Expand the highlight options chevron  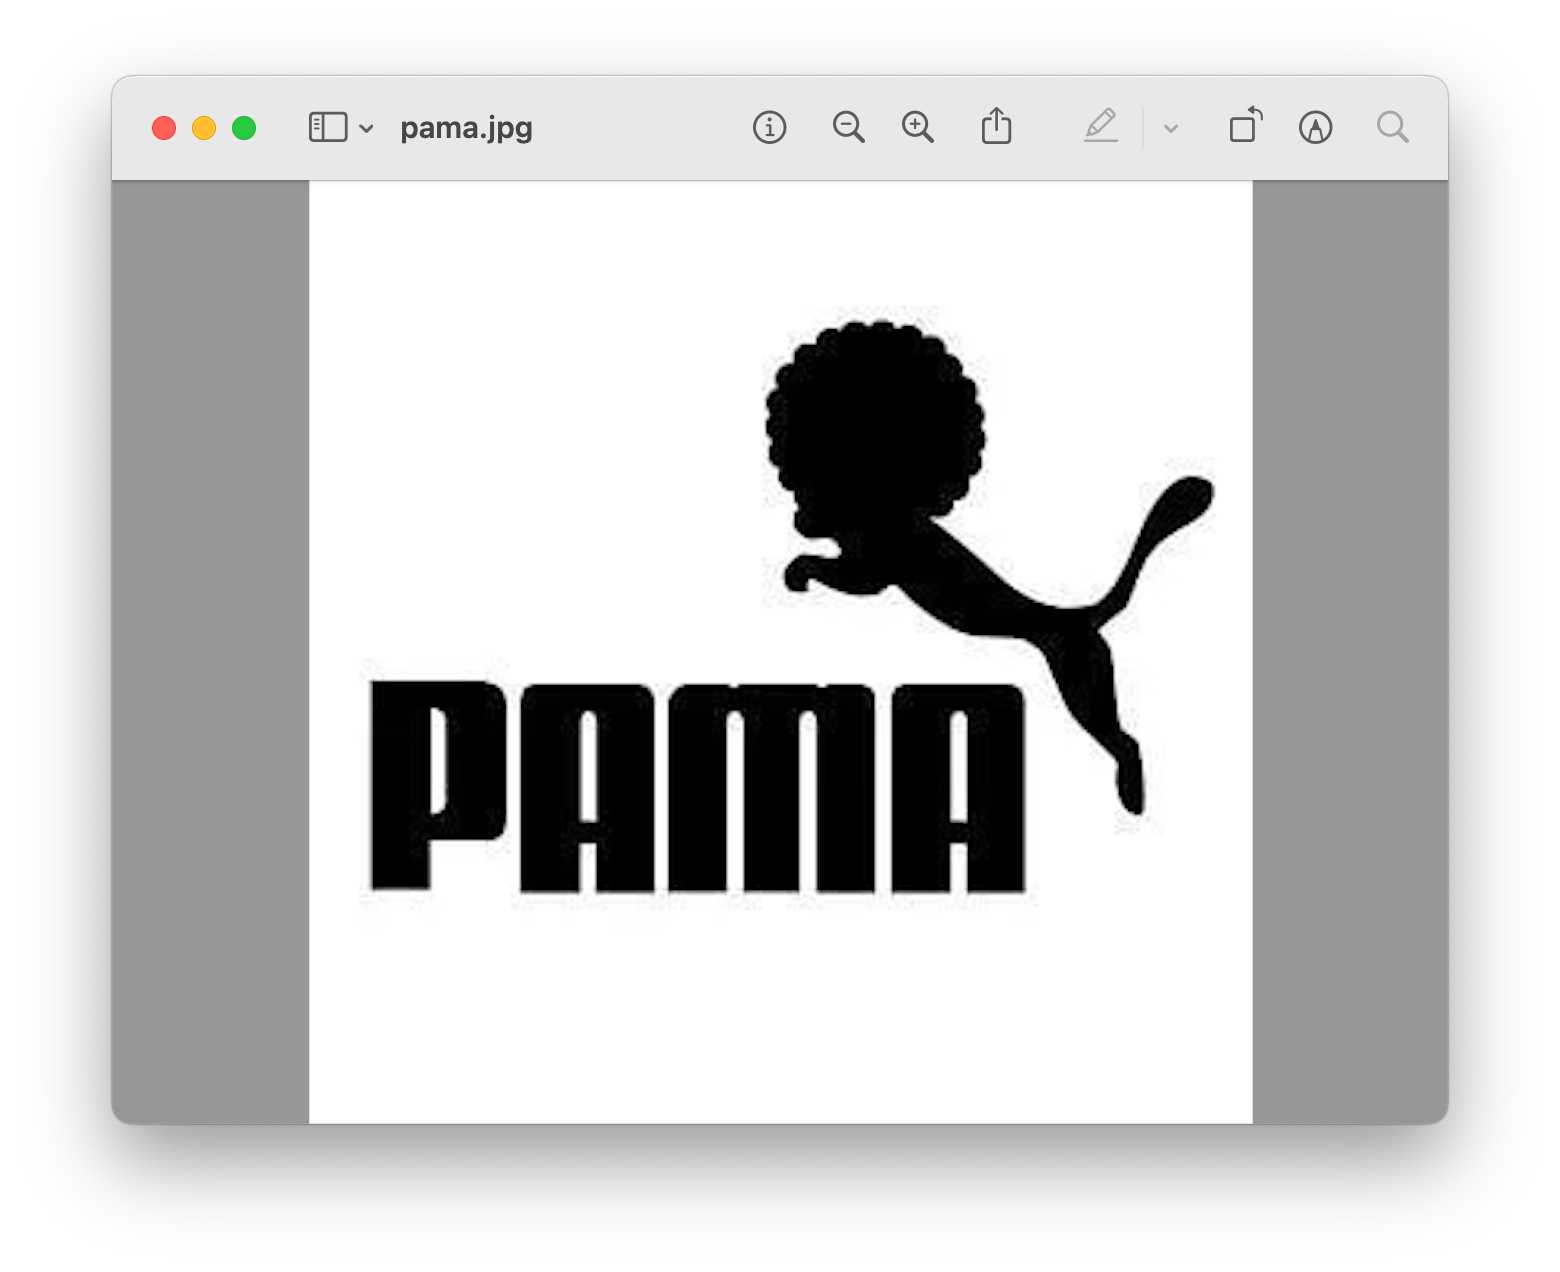coord(1171,129)
